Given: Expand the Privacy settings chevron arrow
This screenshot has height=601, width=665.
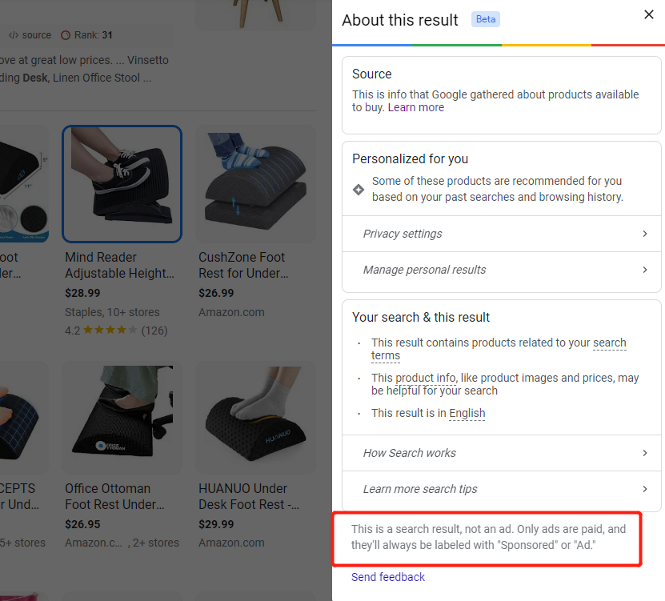Looking at the screenshot, I should [645, 234].
